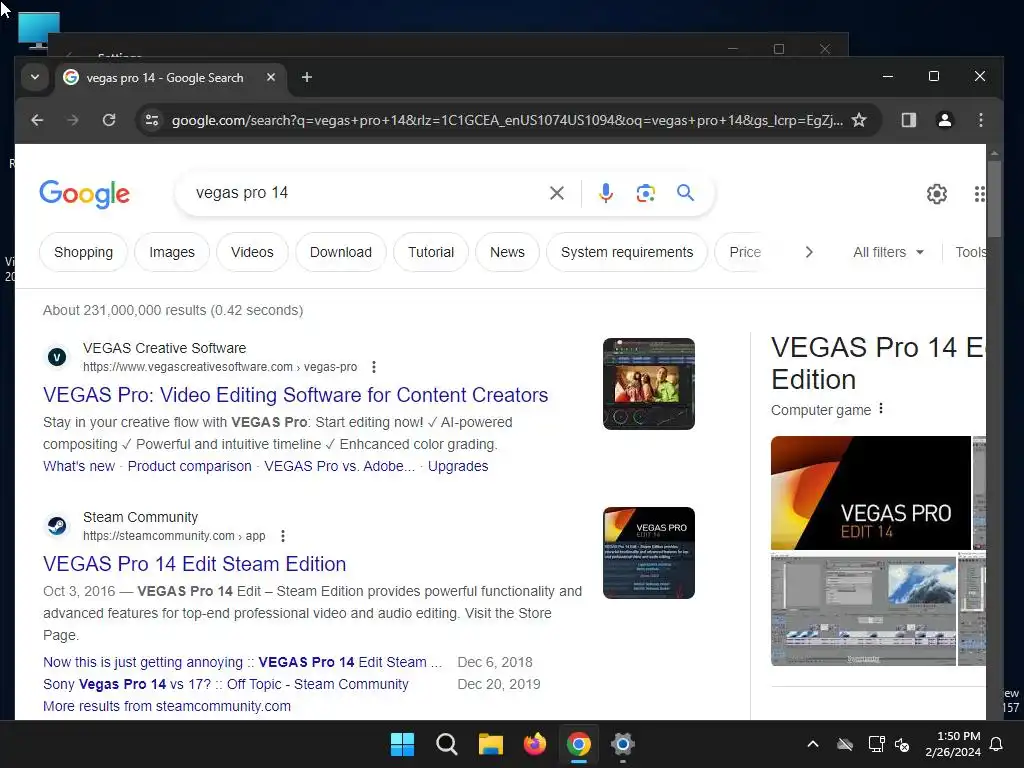Open 'Sony Vegas Pro 14 vs 17?' thread
Viewport: 1024px width, 768px height.
[x=226, y=684]
